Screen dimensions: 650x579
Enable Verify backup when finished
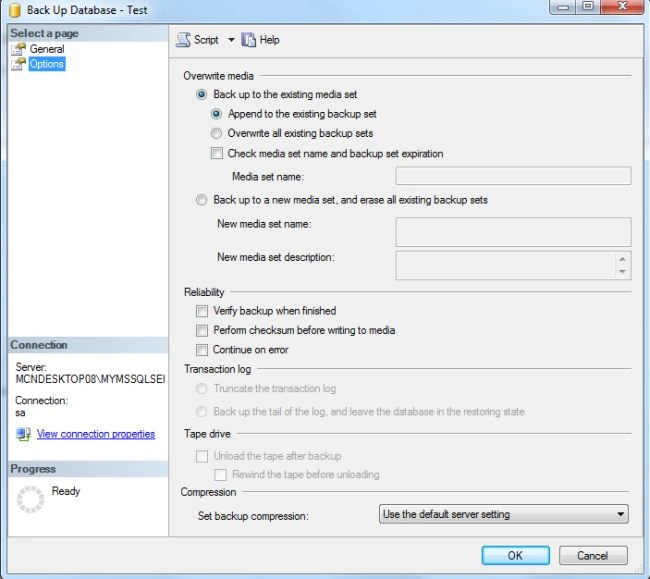click(202, 311)
